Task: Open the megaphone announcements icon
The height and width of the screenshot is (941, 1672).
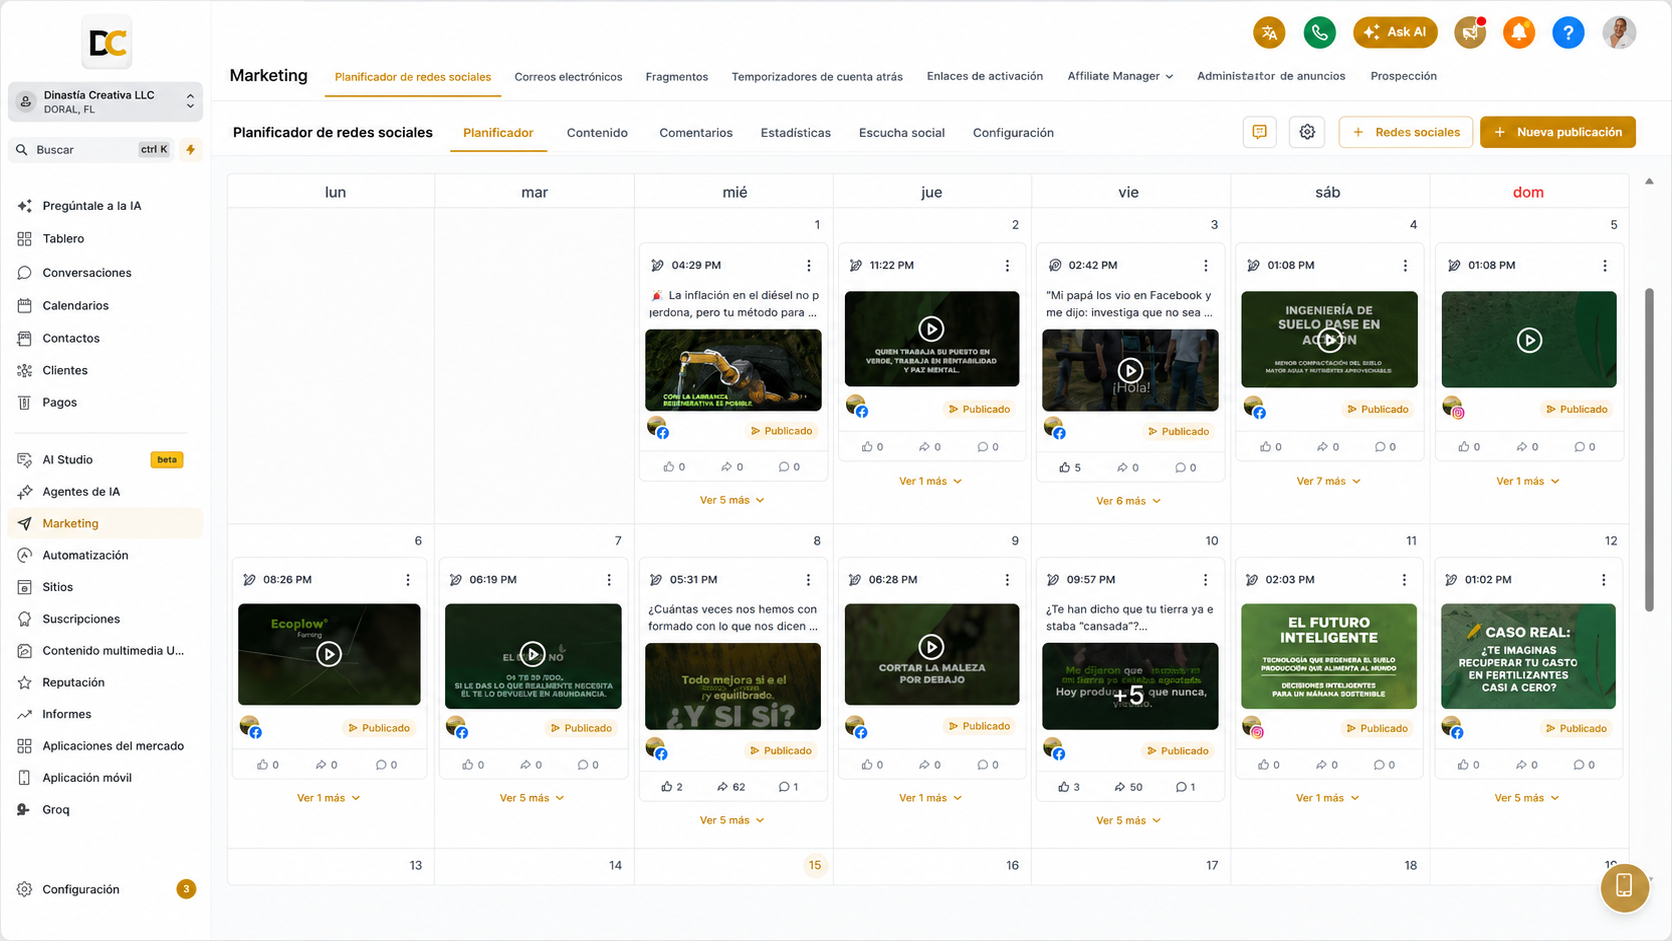Action: pos(1470,32)
